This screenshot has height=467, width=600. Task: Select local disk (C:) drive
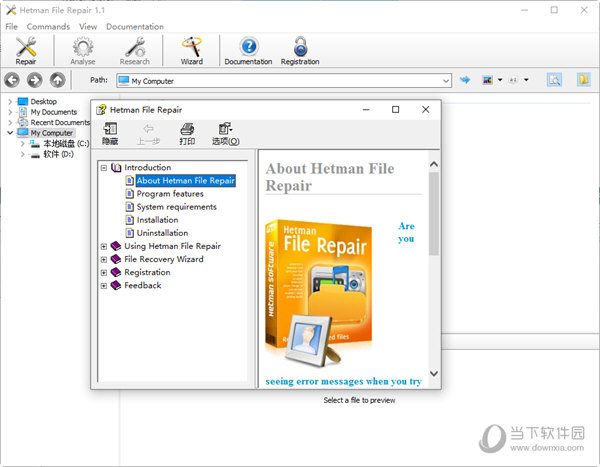point(66,144)
